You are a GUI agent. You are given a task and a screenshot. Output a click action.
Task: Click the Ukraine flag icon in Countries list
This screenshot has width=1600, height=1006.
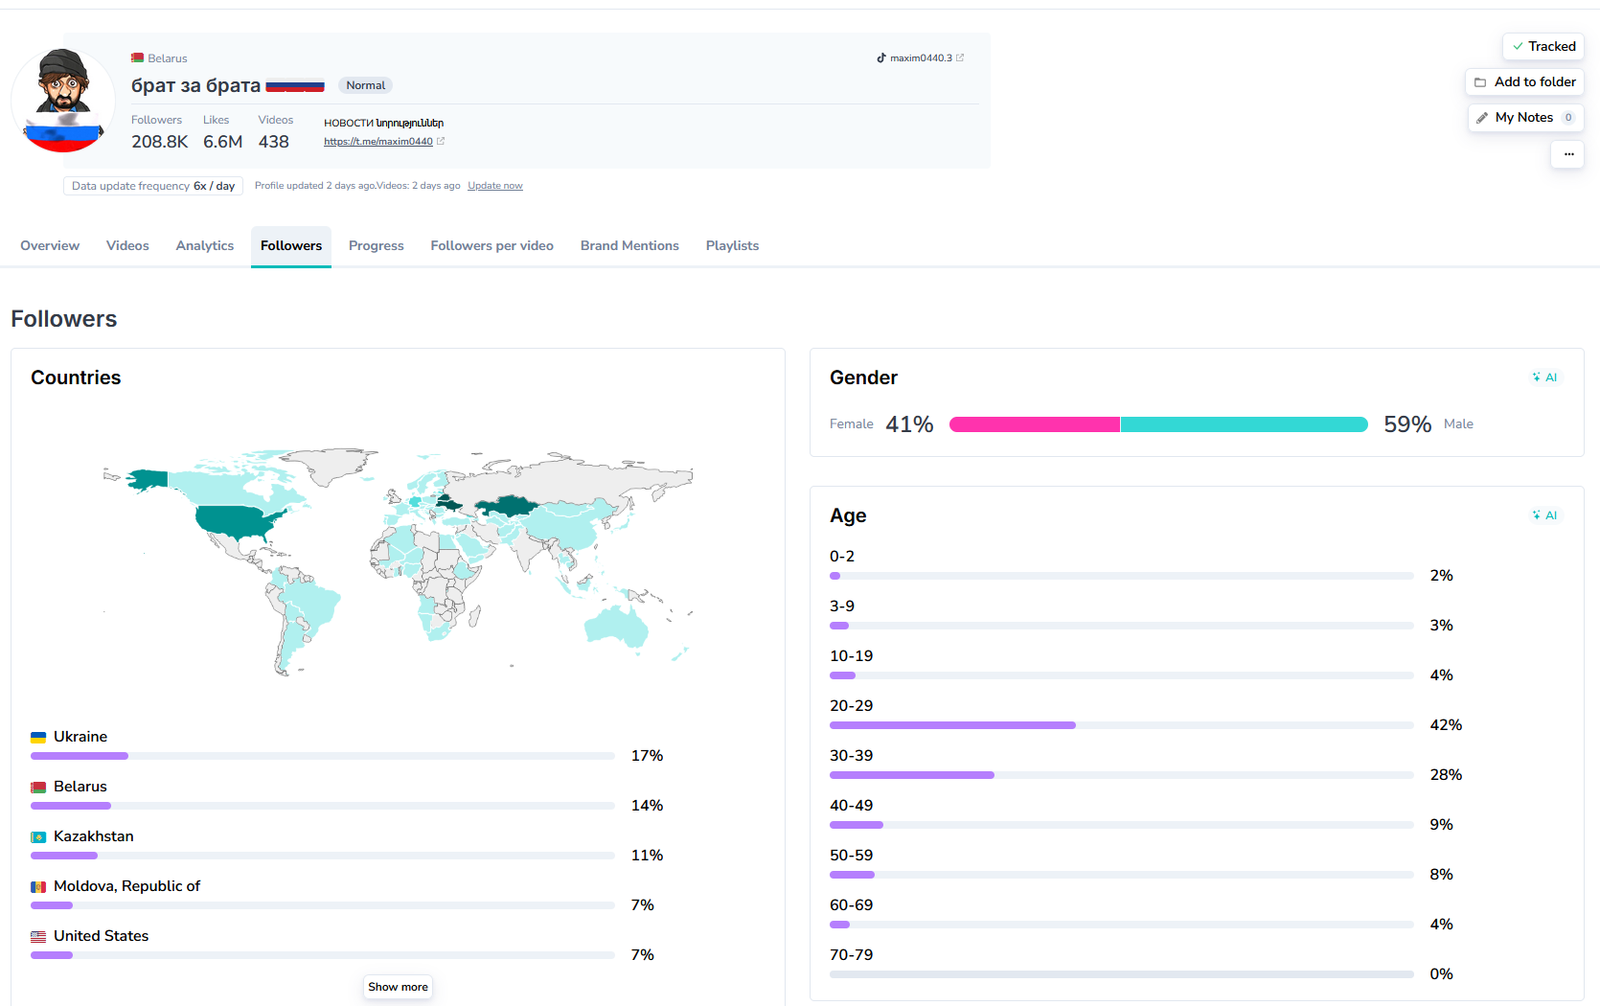coord(38,737)
